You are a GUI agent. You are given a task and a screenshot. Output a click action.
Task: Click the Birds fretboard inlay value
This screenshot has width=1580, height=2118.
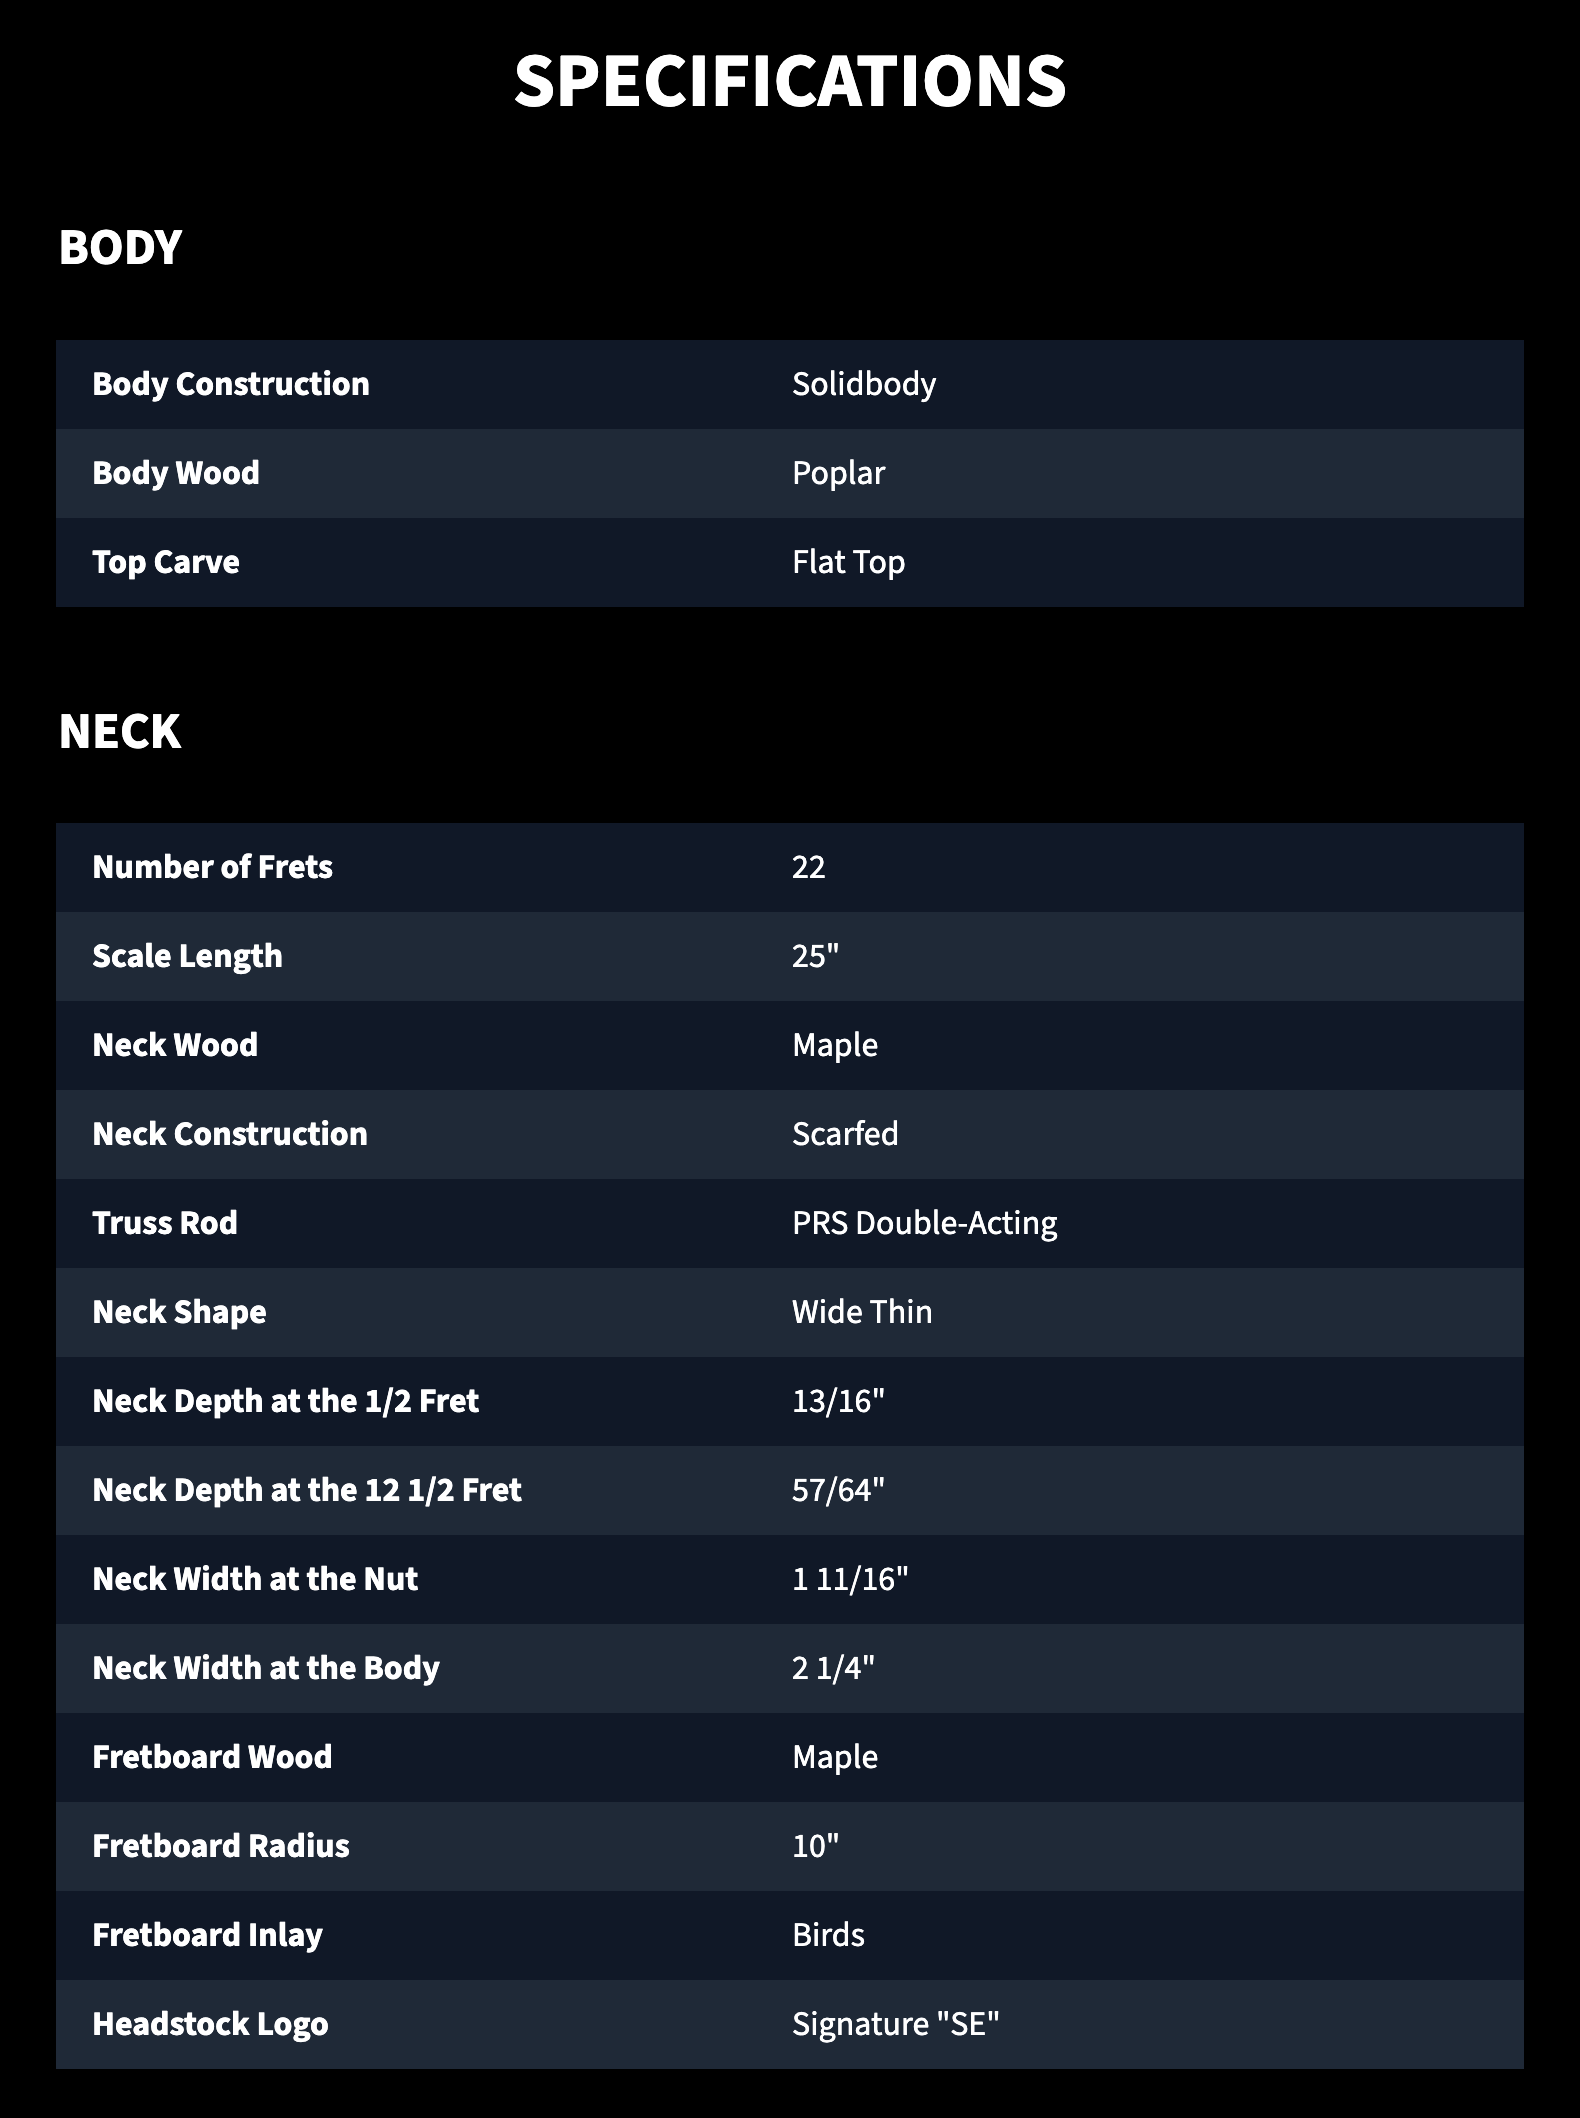pos(828,1935)
